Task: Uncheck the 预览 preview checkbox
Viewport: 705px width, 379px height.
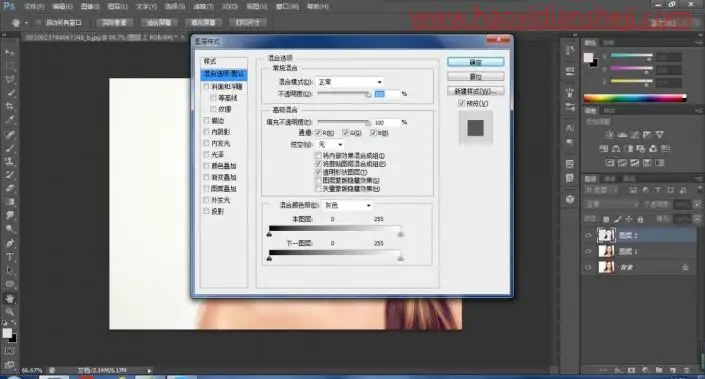Action: [461, 103]
